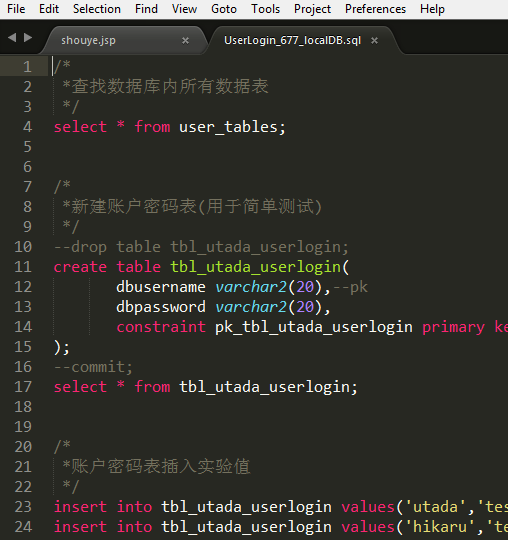508x540 pixels.
Task: Click 'dbpassword' on line 13
Action: pyautogui.click(x=161, y=307)
